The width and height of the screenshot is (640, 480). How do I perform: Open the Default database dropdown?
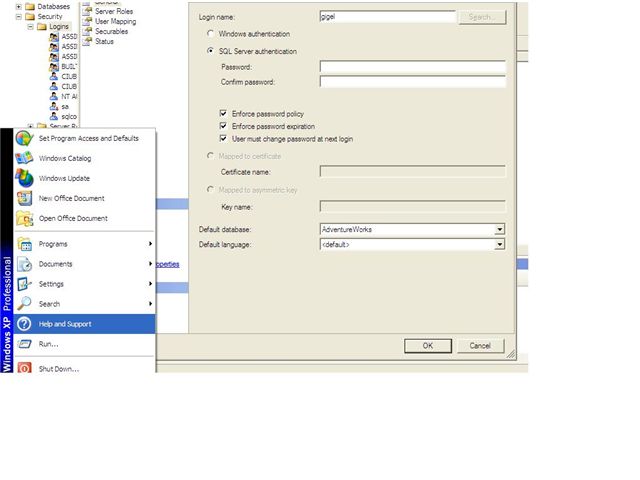coord(499,229)
